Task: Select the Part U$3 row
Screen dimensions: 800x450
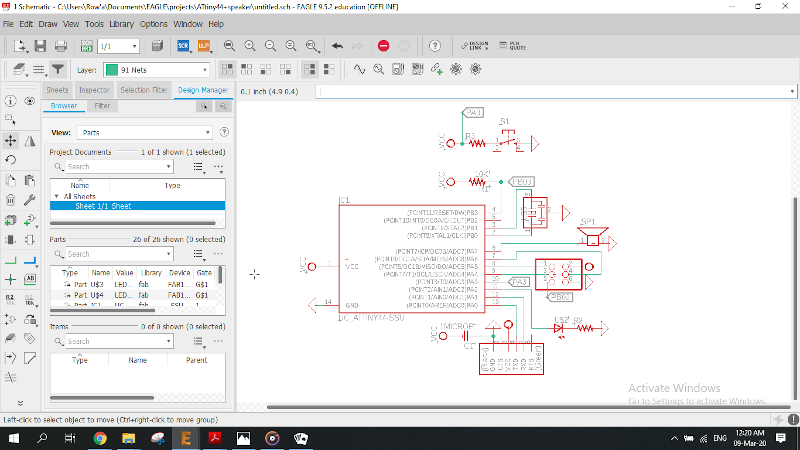Action: click(135, 284)
